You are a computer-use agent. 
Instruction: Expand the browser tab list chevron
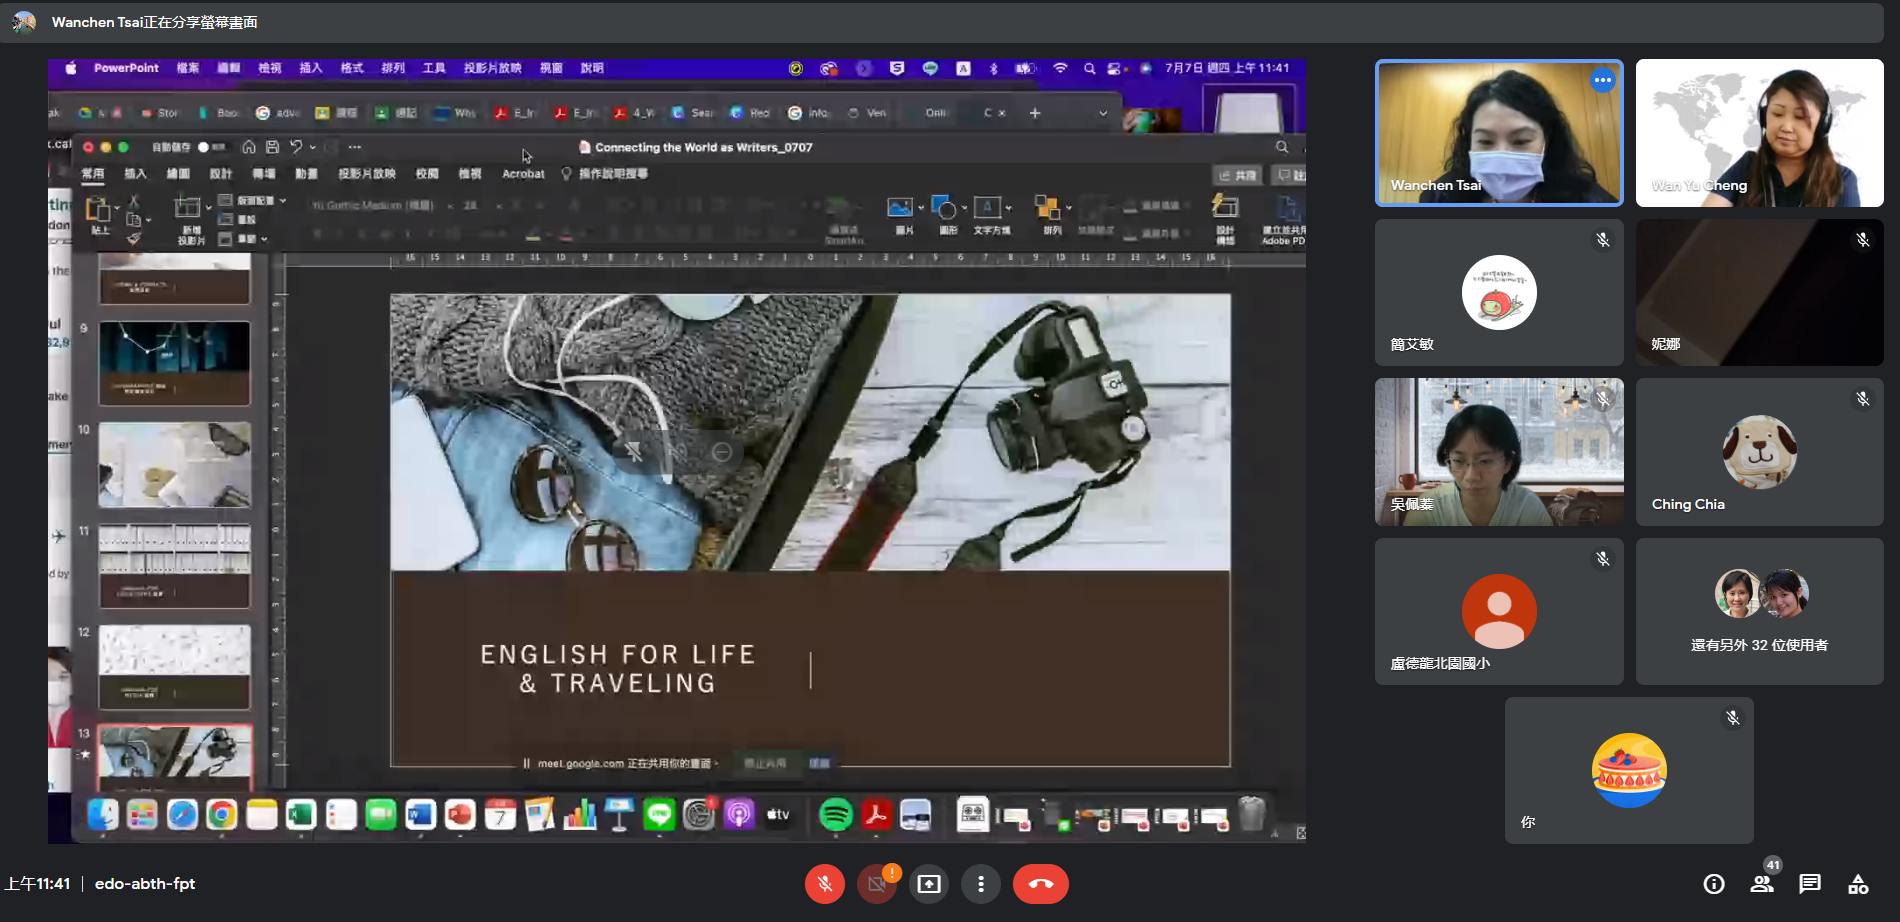(x=1103, y=113)
